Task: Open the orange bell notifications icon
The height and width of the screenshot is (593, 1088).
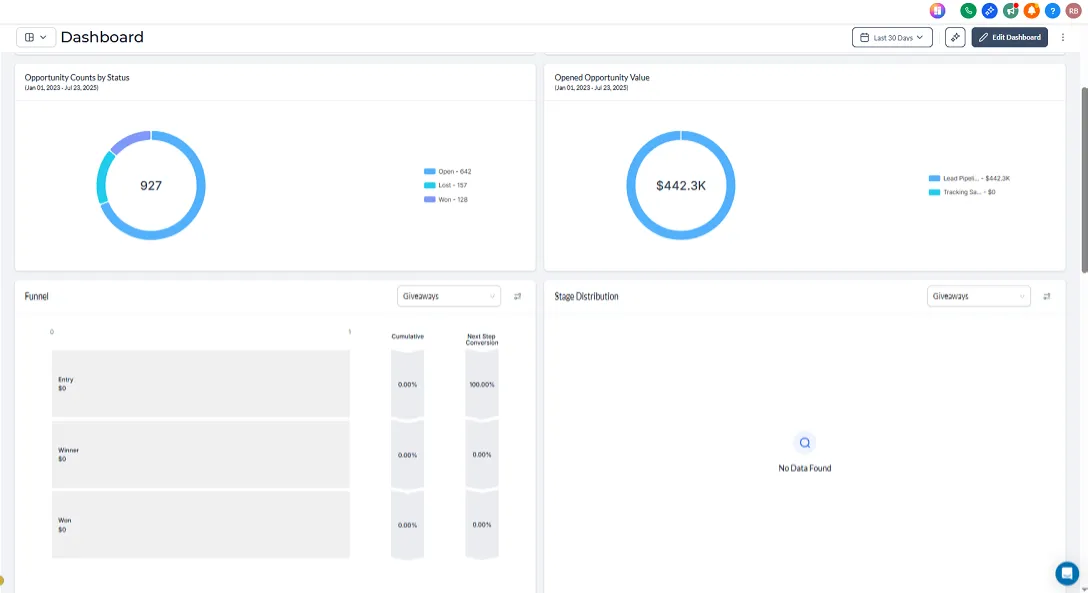Action: tap(1032, 10)
